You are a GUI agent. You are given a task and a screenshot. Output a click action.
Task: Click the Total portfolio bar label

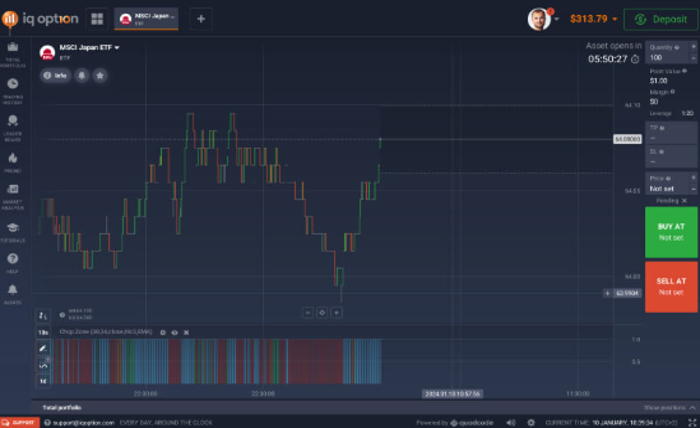(62, 407)
